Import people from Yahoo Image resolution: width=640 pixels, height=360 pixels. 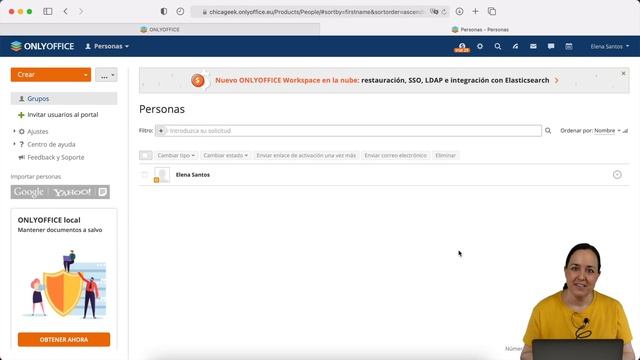(72, 192)
